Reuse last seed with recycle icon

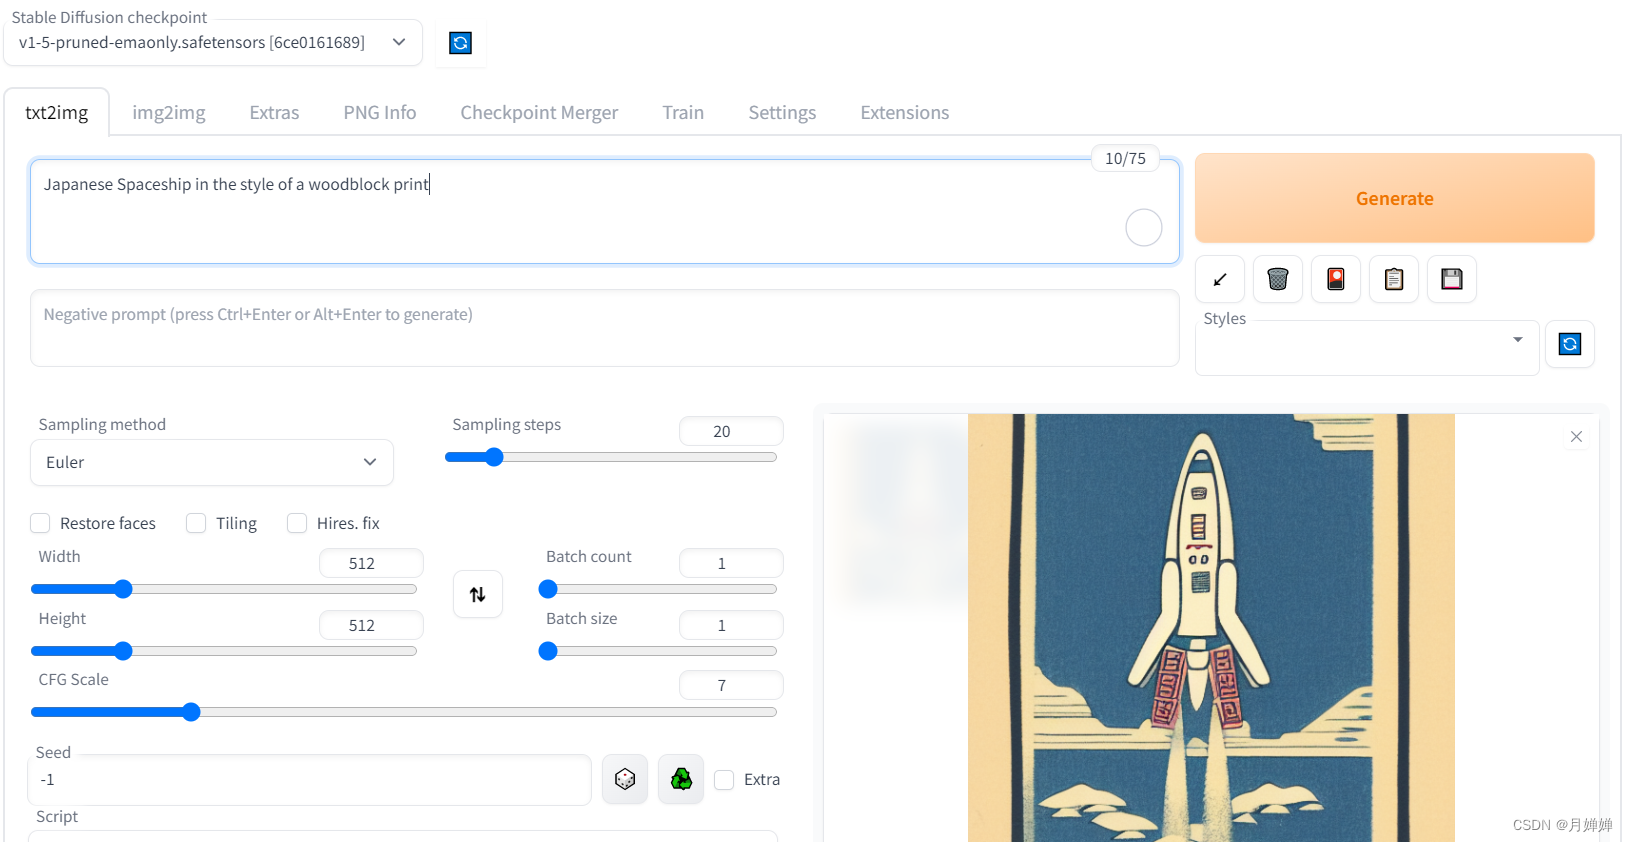(681, 779)
